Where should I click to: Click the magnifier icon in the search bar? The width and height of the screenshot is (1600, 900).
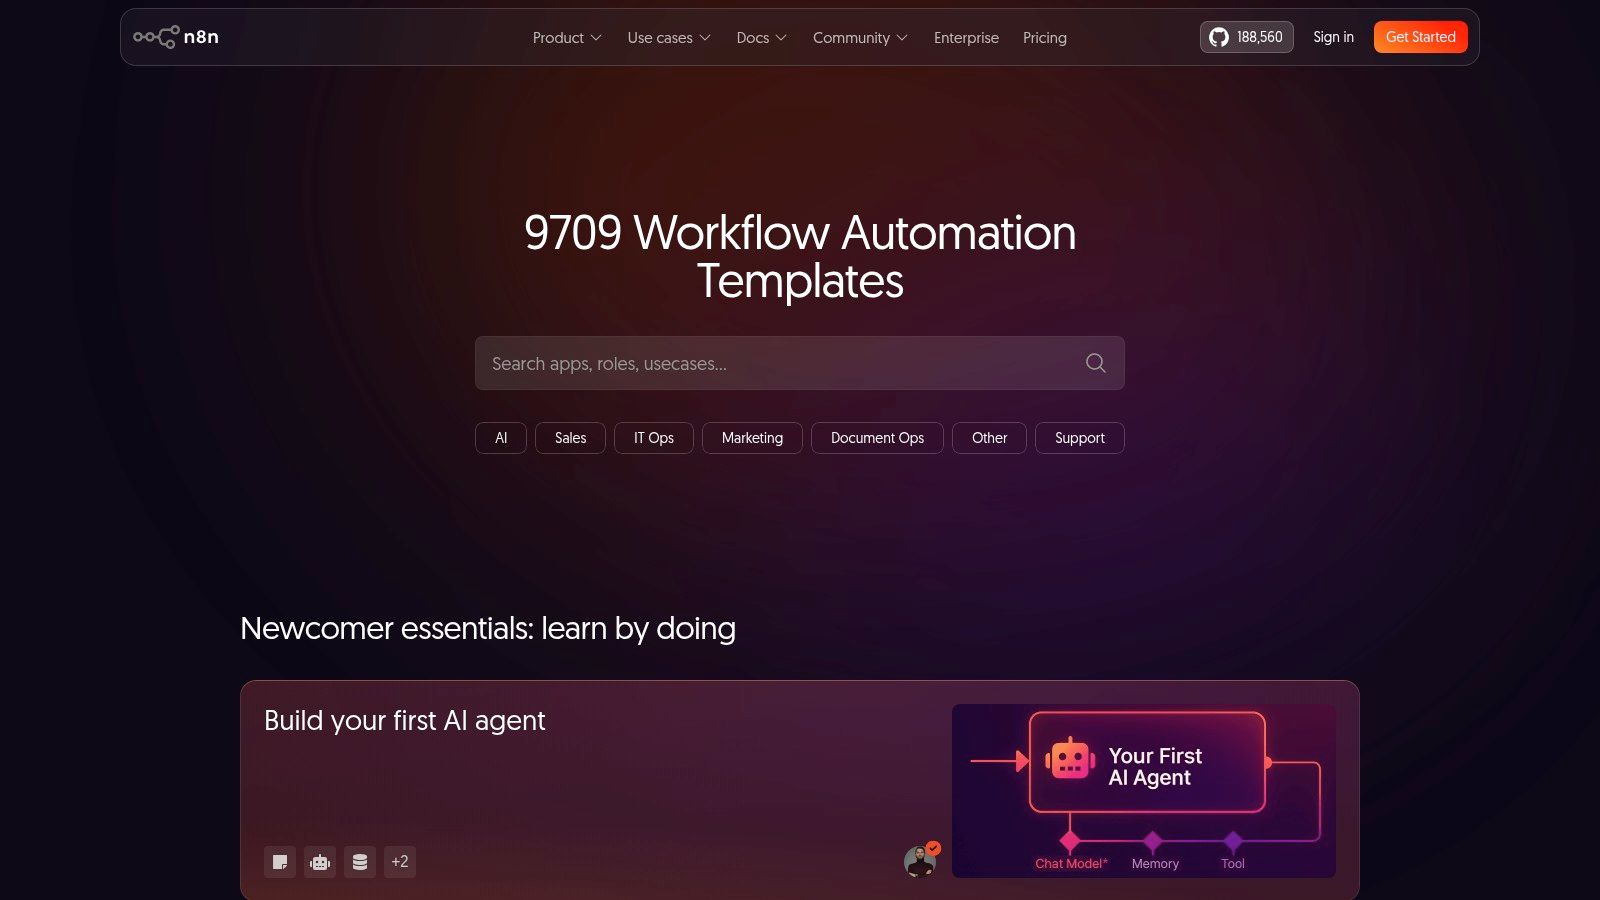[x=1096, y=363]
